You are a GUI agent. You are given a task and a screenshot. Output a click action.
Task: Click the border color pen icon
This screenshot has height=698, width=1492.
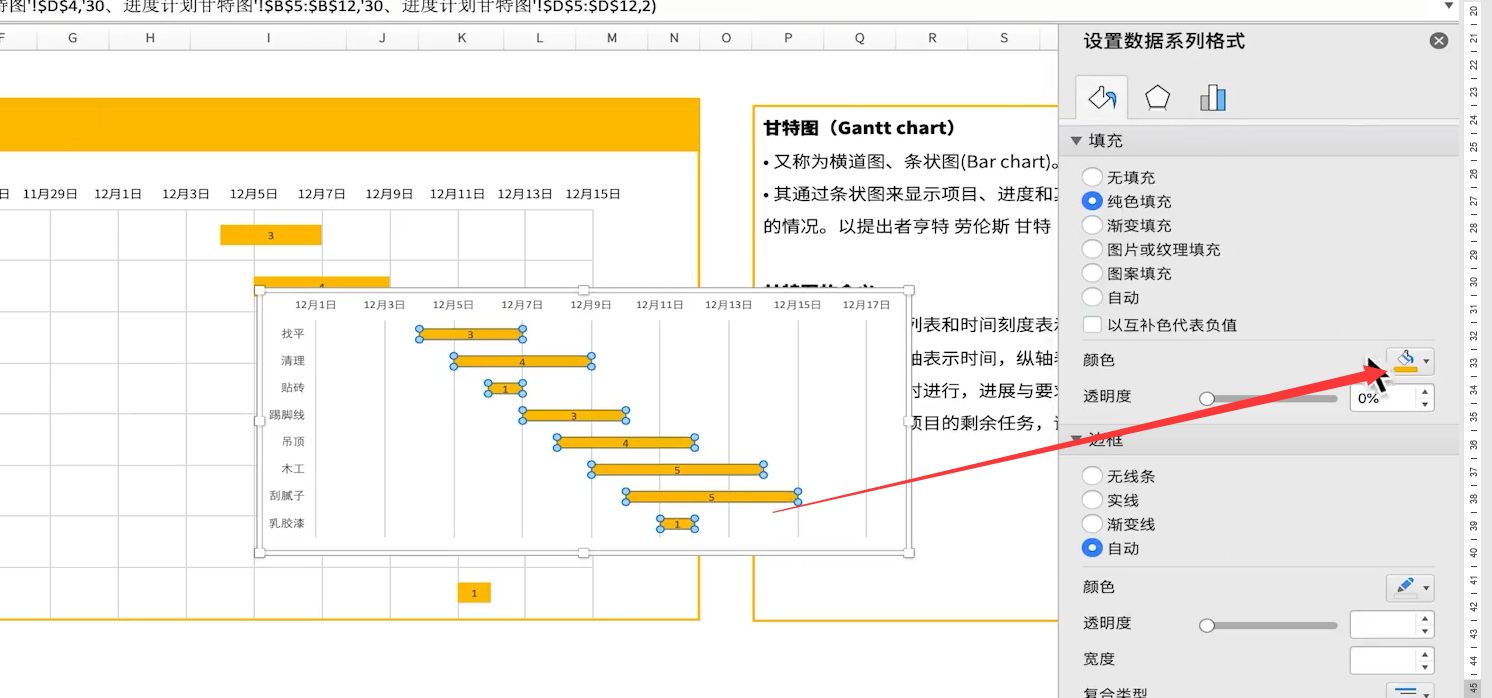1405,587
